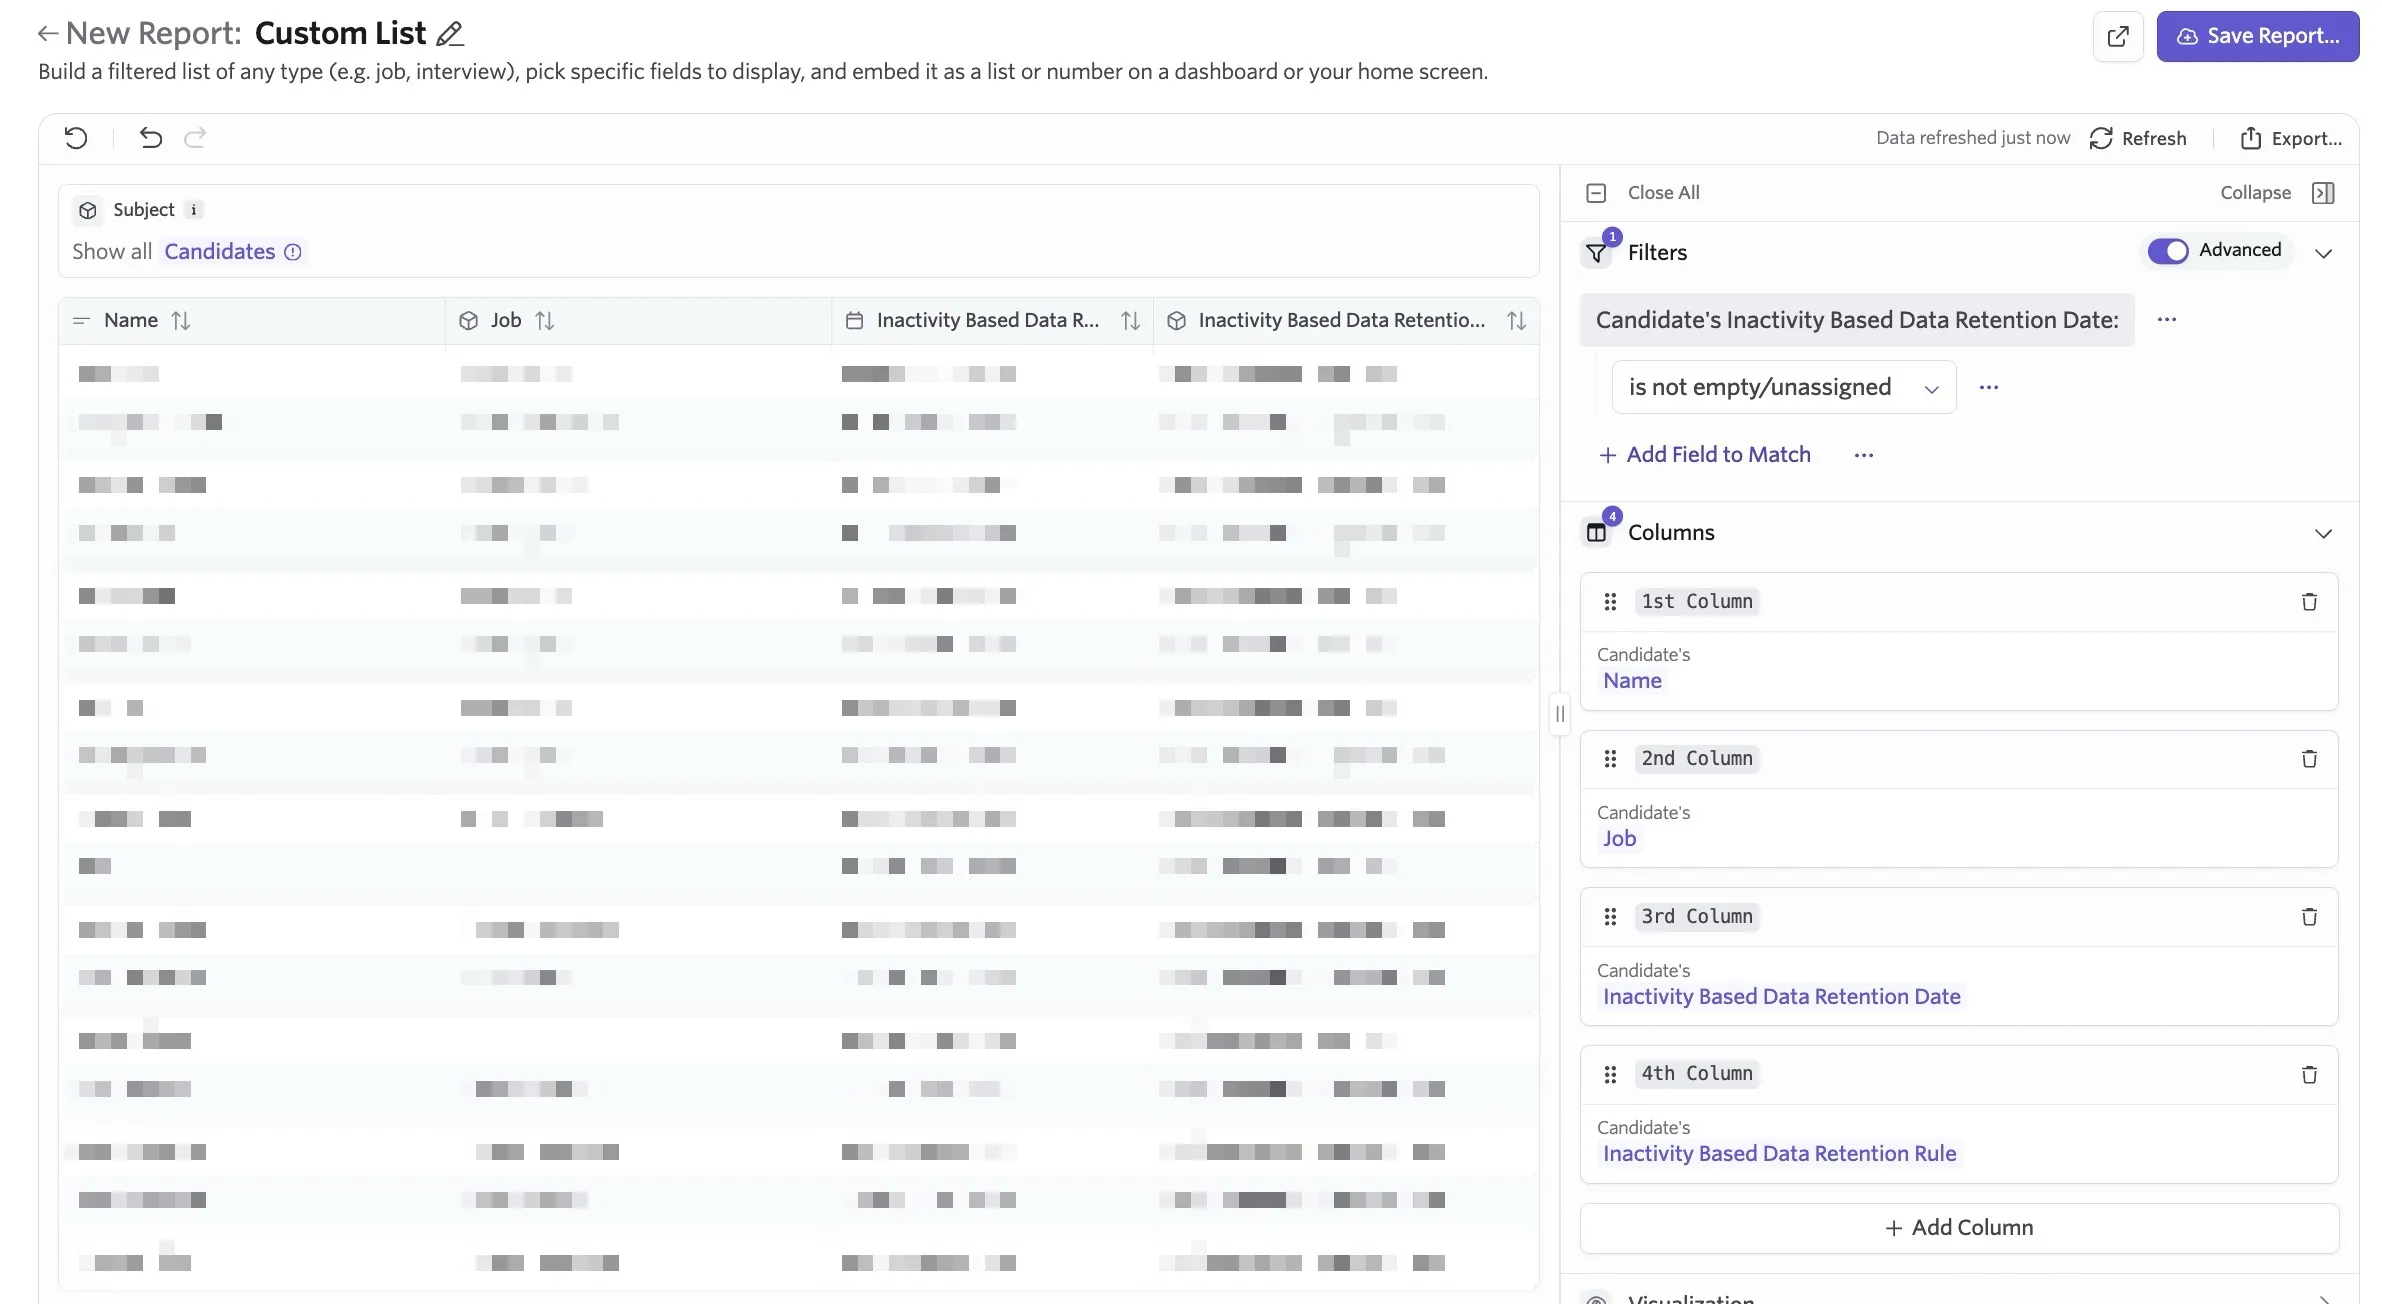The height and width of the screenshot is (1304, 2382).
Task: Open Inactivity Based Data Retention Date field link
Action: pyautogui.click(x=1781, y=997)
